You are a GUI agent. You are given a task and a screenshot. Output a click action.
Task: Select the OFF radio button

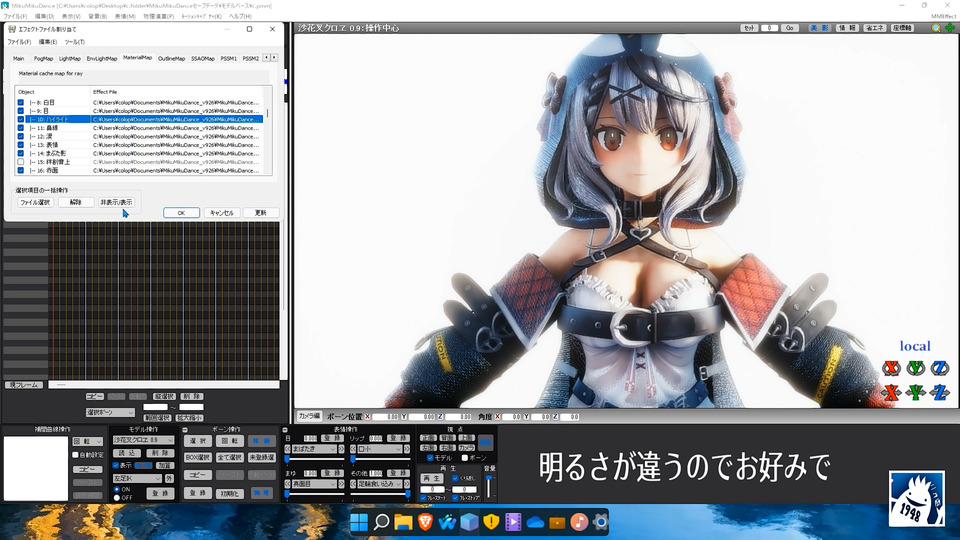coord(117,498)
